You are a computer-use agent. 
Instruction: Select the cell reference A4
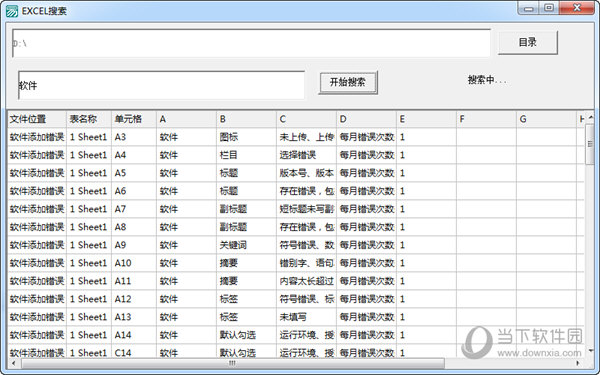click(x=134, y=155)
